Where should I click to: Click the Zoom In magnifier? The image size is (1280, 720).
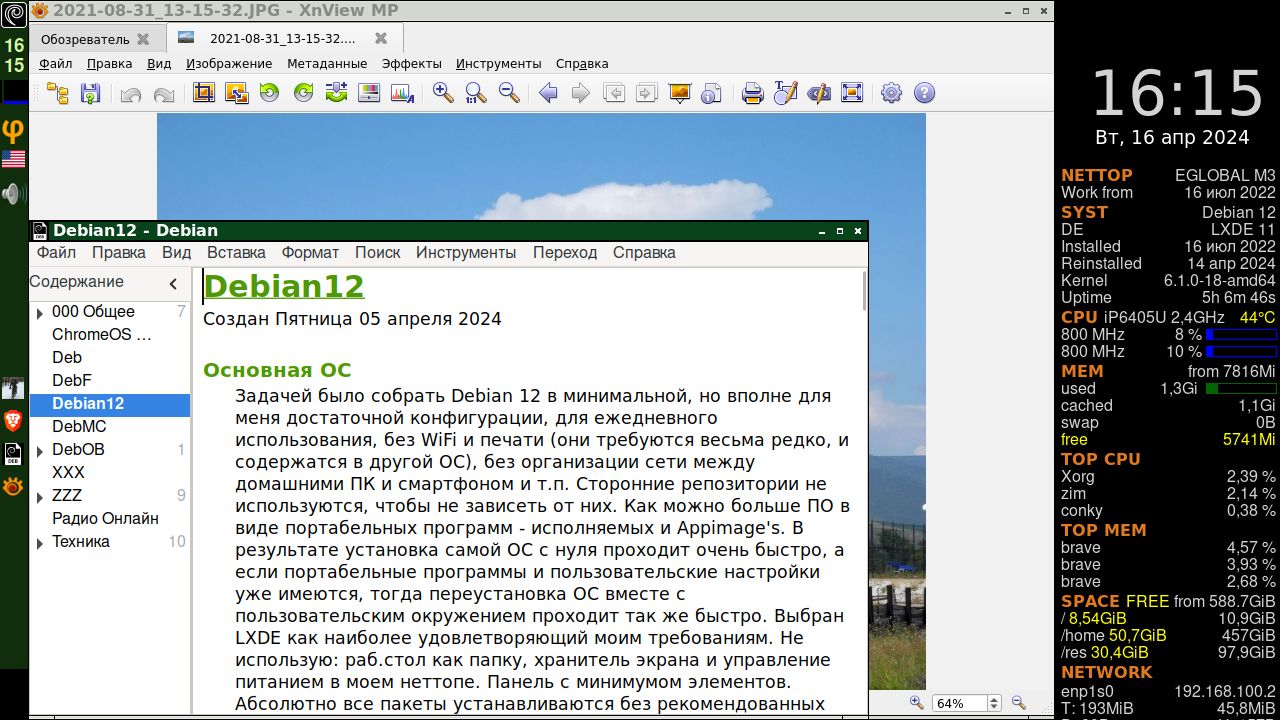click(x=443, y=93)
